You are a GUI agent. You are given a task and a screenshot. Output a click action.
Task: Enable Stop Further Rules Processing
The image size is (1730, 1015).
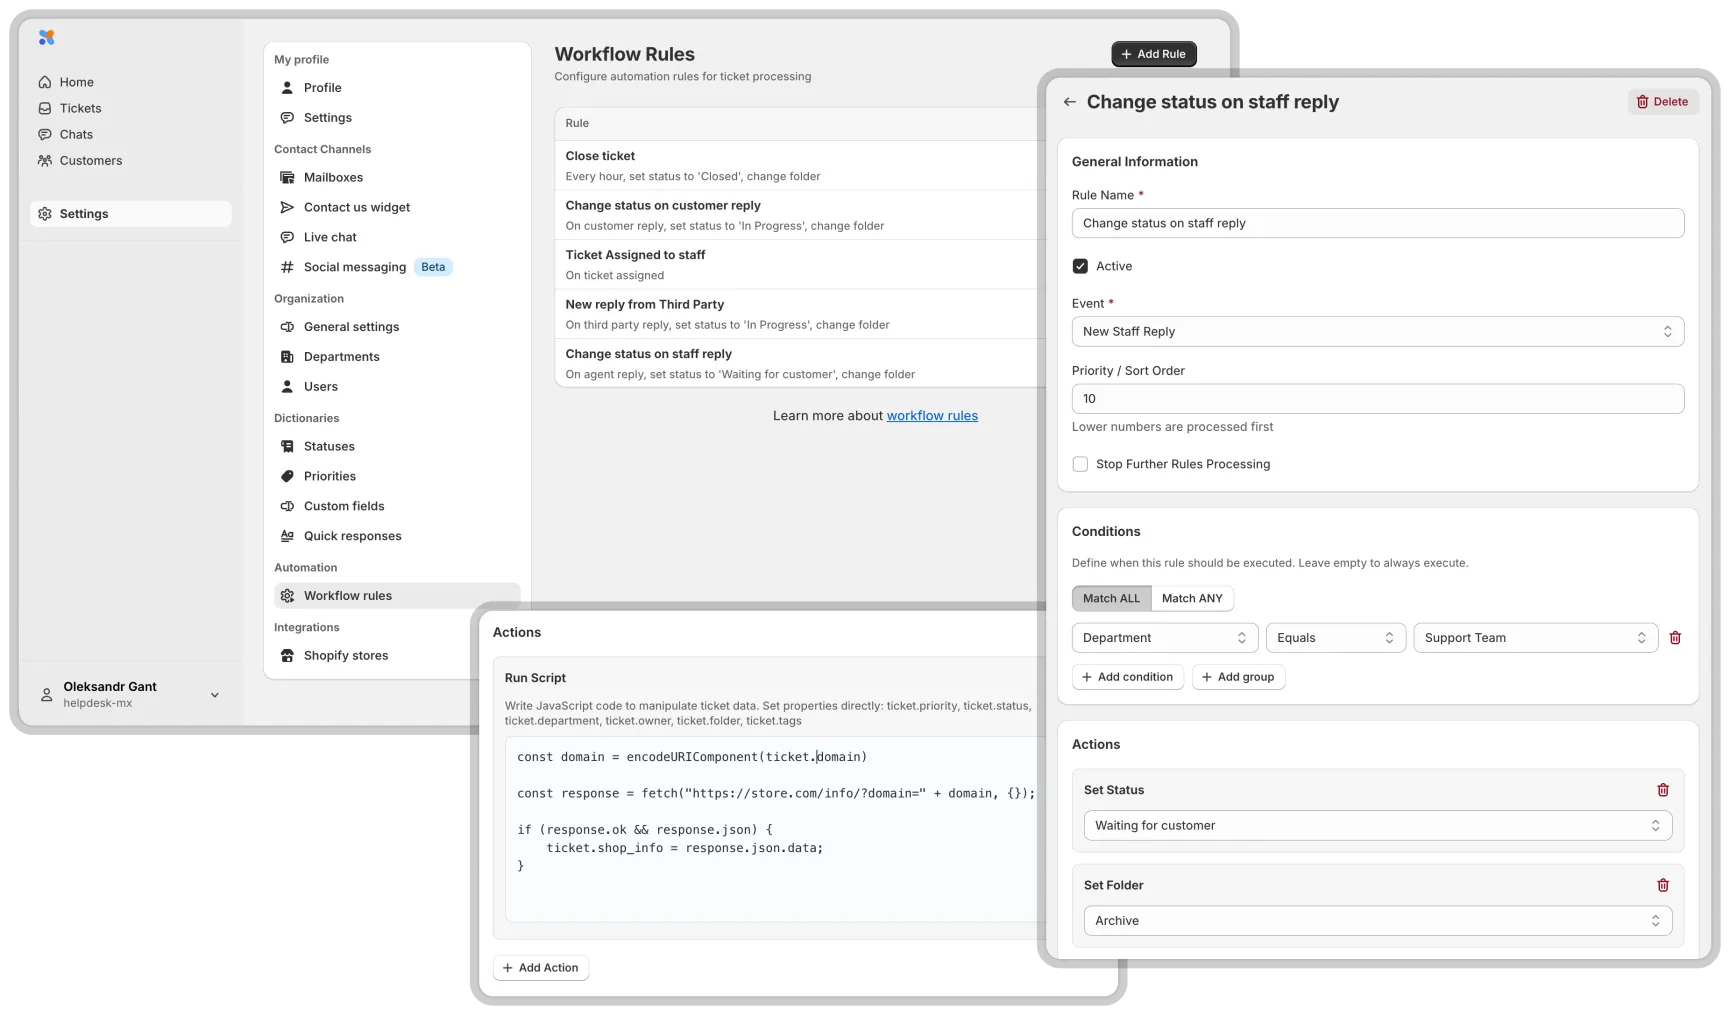(x=1080, y=464)
